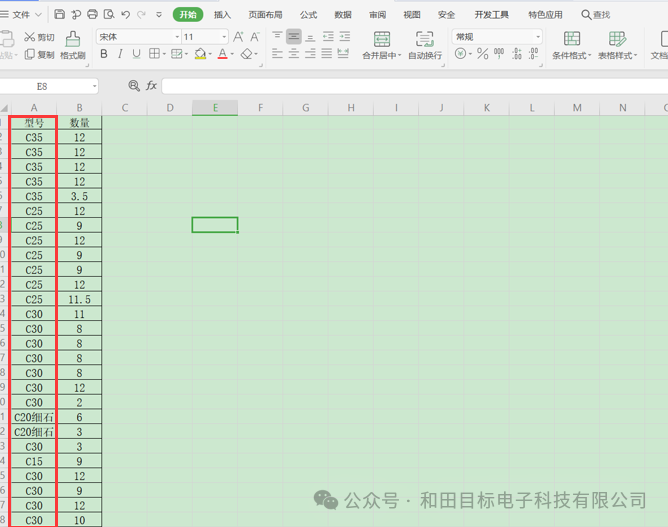Open the font size 11 dropdown

(224, 37)
